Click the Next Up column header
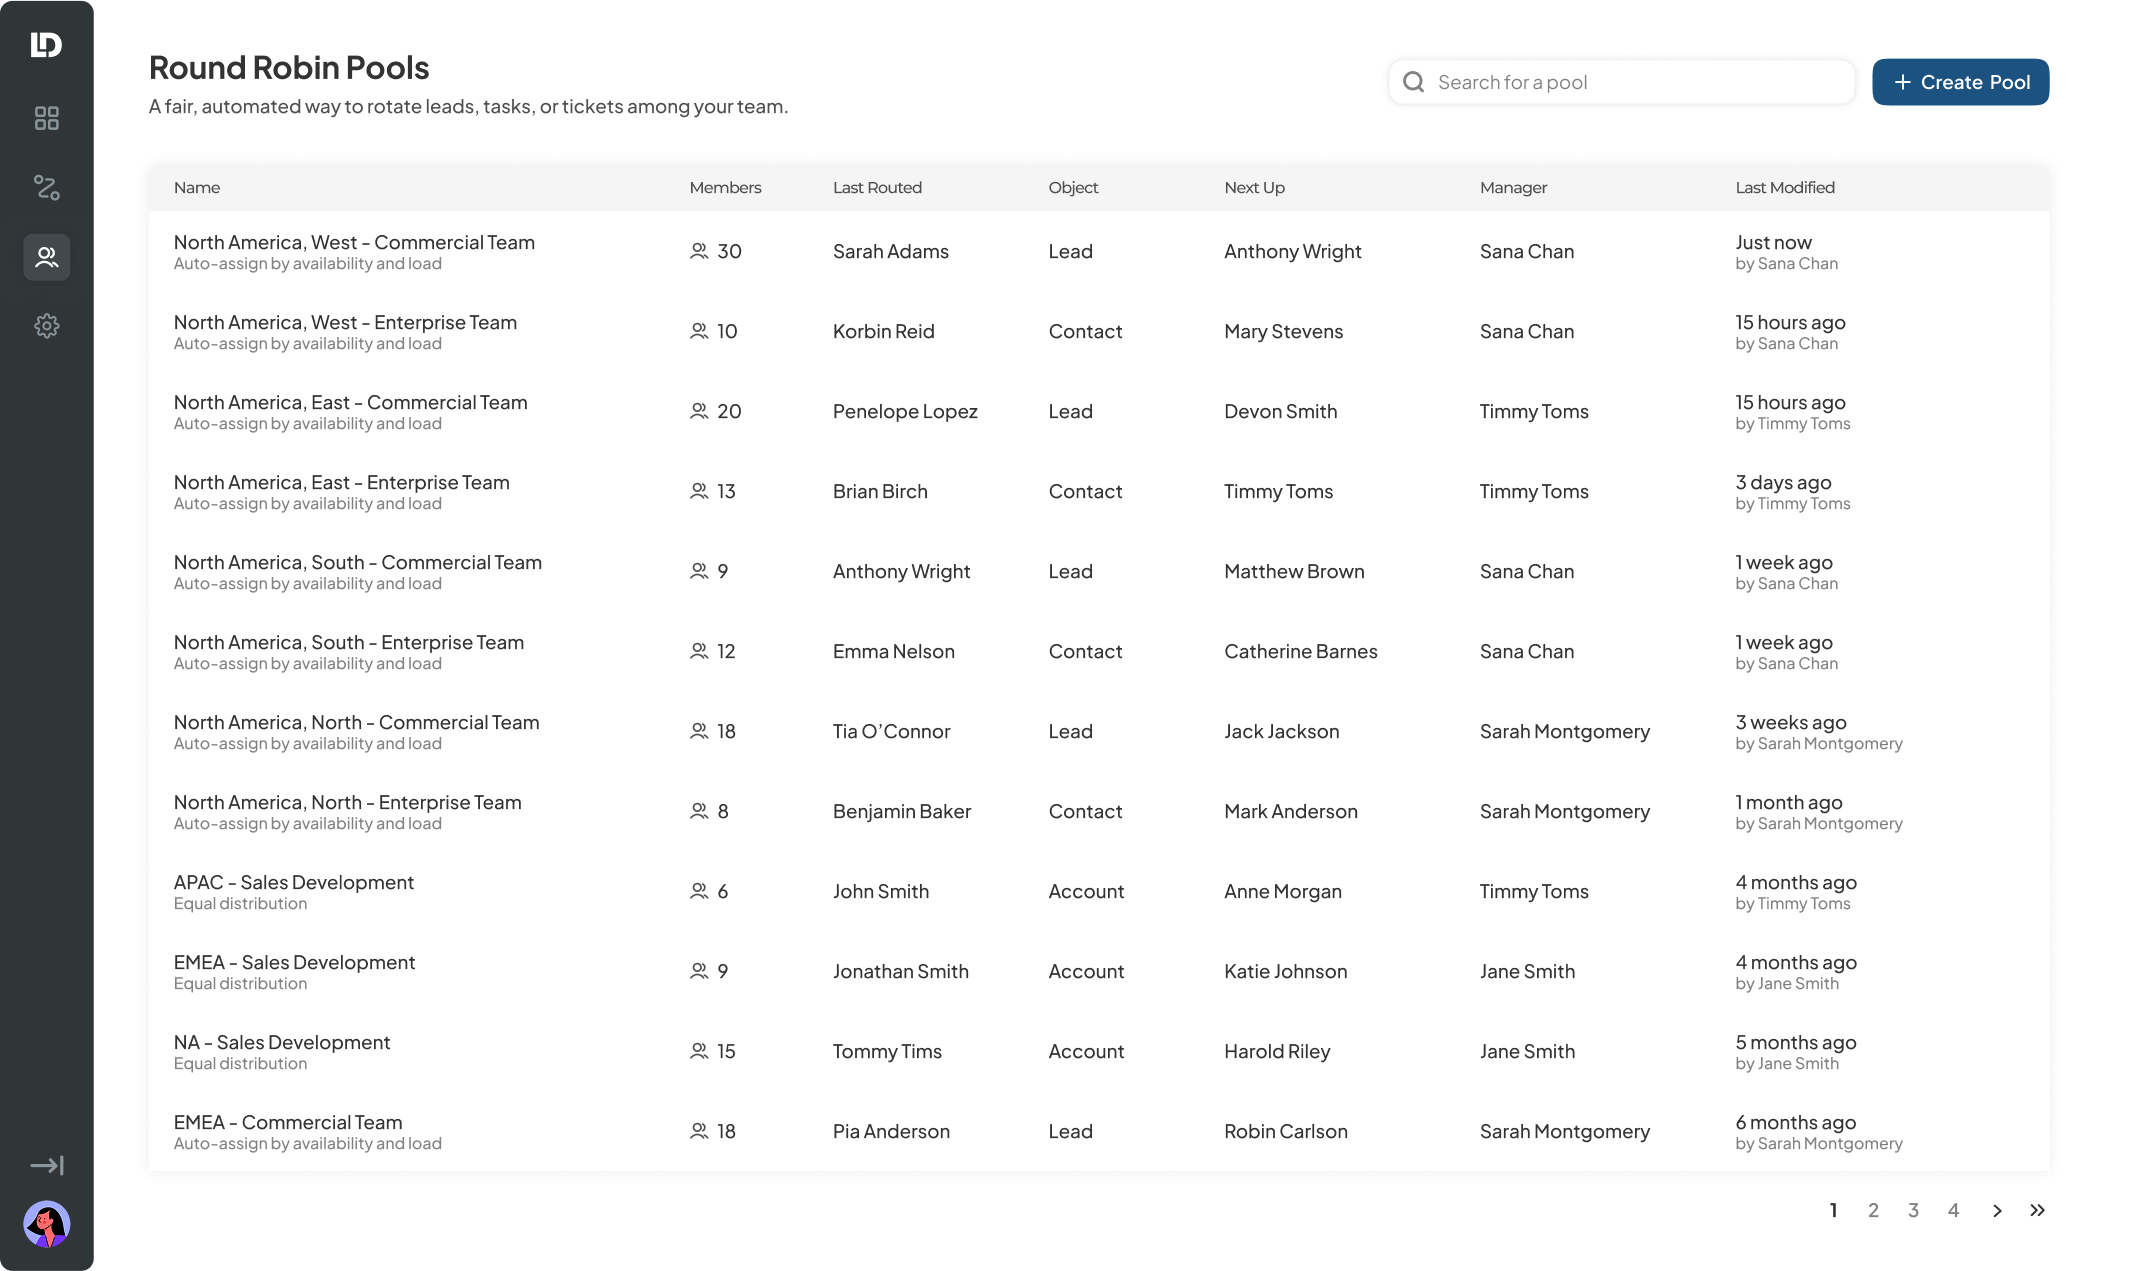Viewport: 2136px width, 1271px height. tap(1254, 188)
